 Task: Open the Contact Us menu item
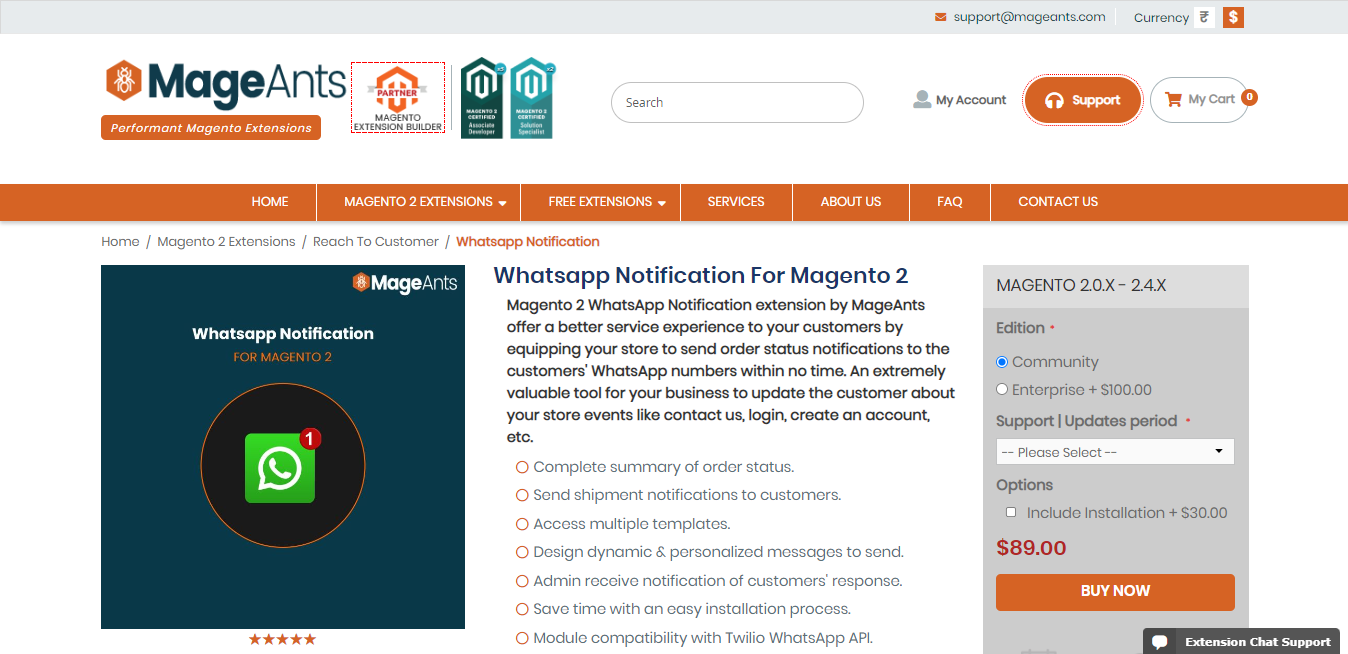[1058, 202]
